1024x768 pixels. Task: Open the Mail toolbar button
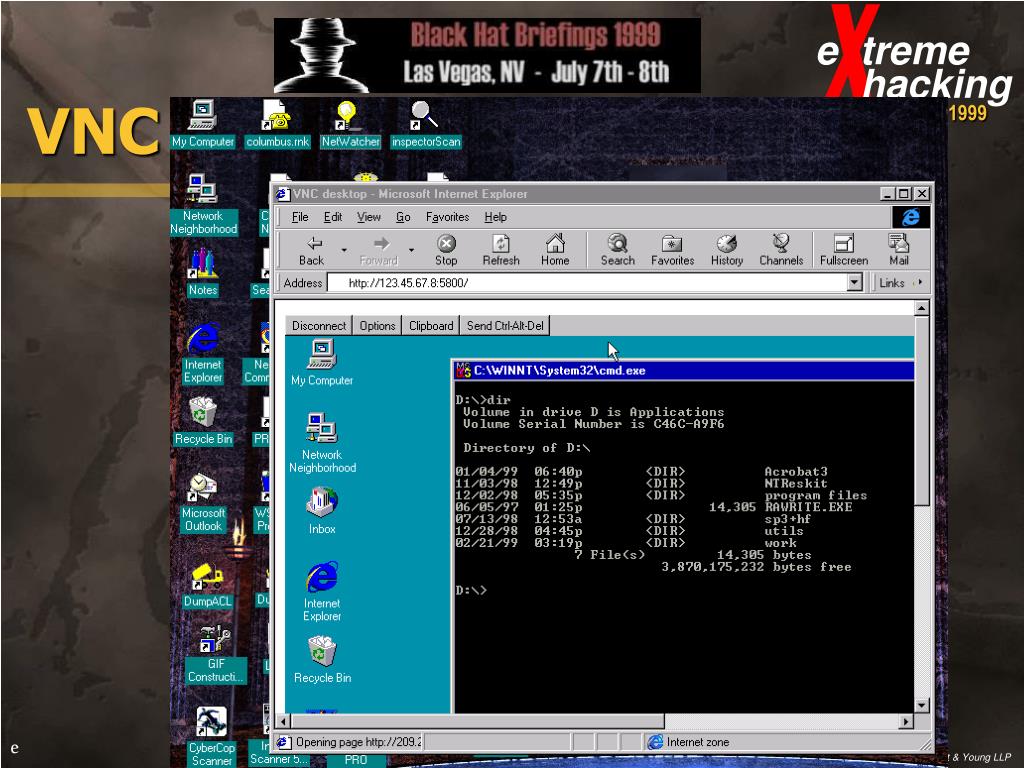[899, 250]
